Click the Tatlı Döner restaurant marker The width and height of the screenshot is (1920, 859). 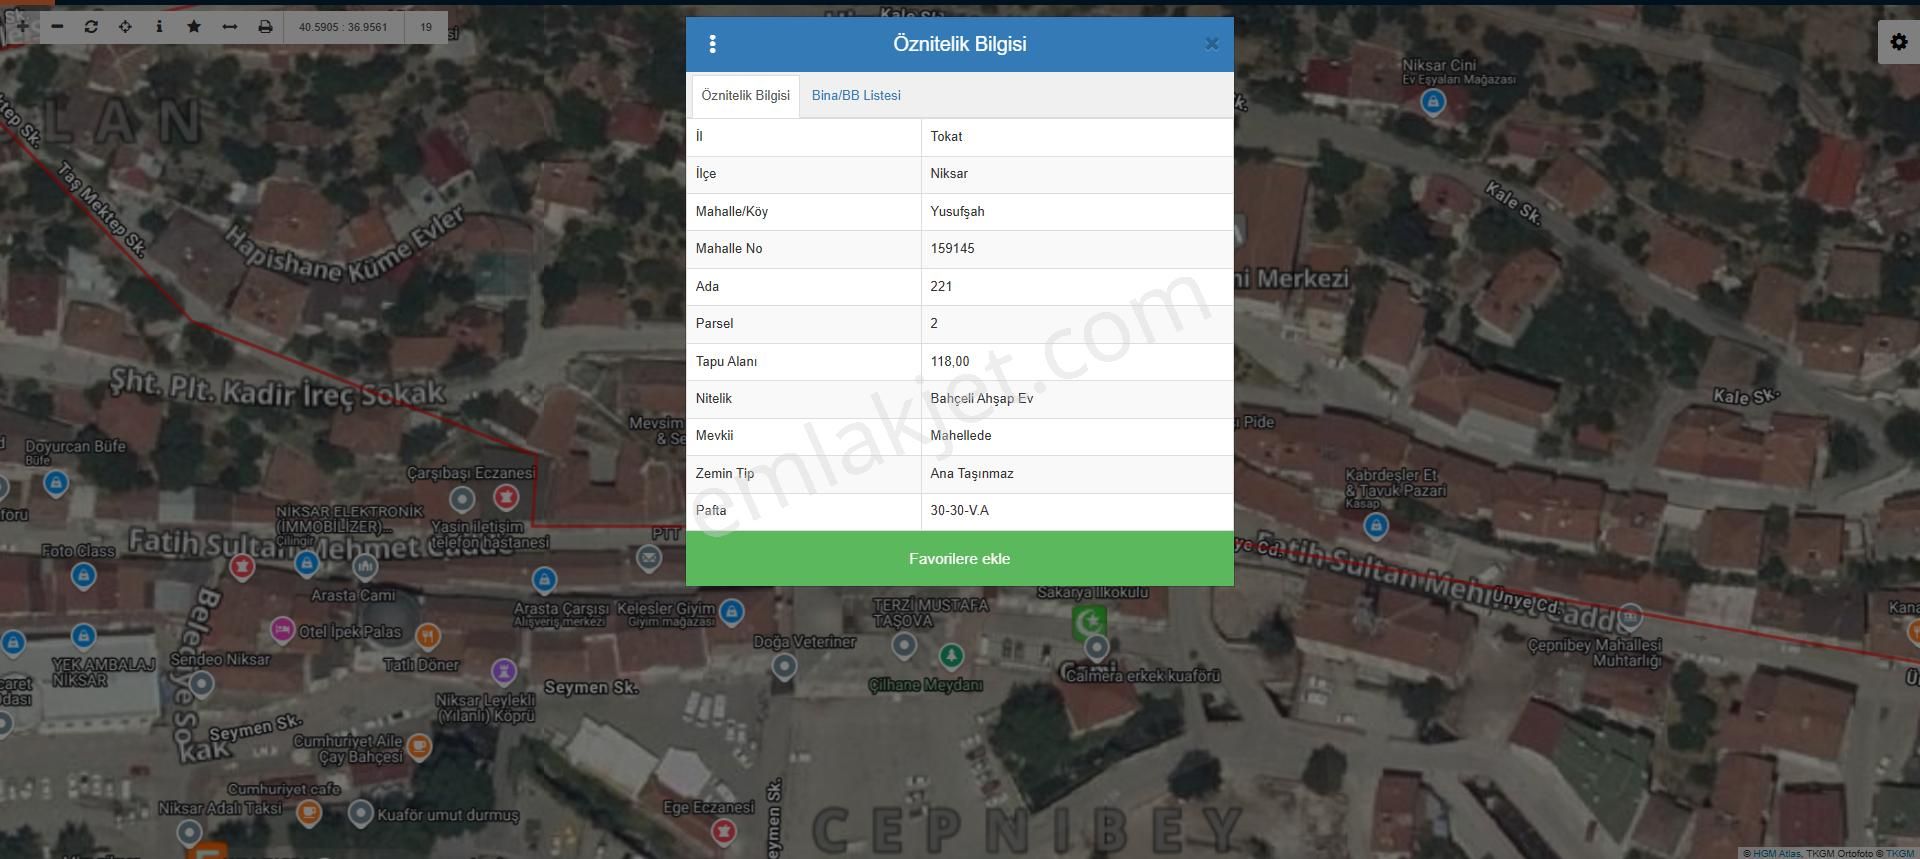click(x=427, y=636)
